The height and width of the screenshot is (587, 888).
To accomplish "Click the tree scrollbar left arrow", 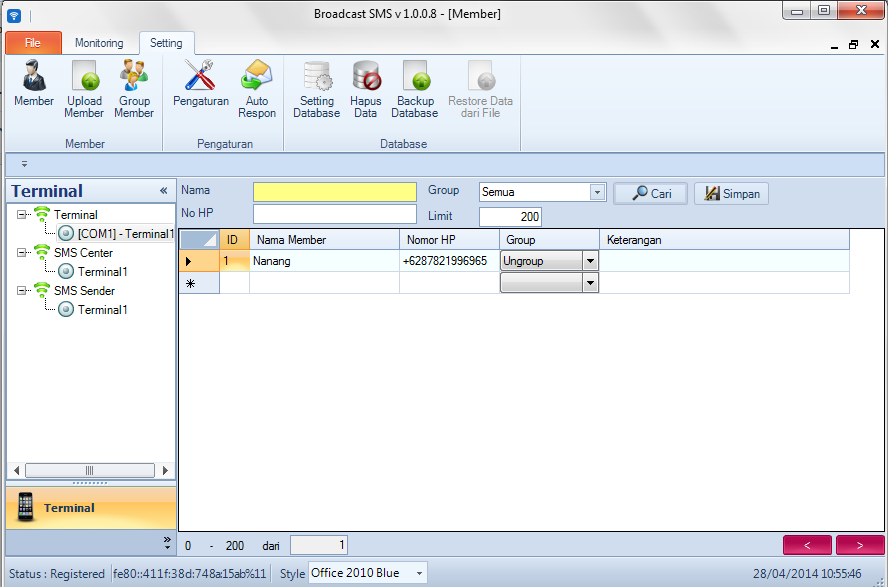I will pyautogui.click(x=16, y=470).
